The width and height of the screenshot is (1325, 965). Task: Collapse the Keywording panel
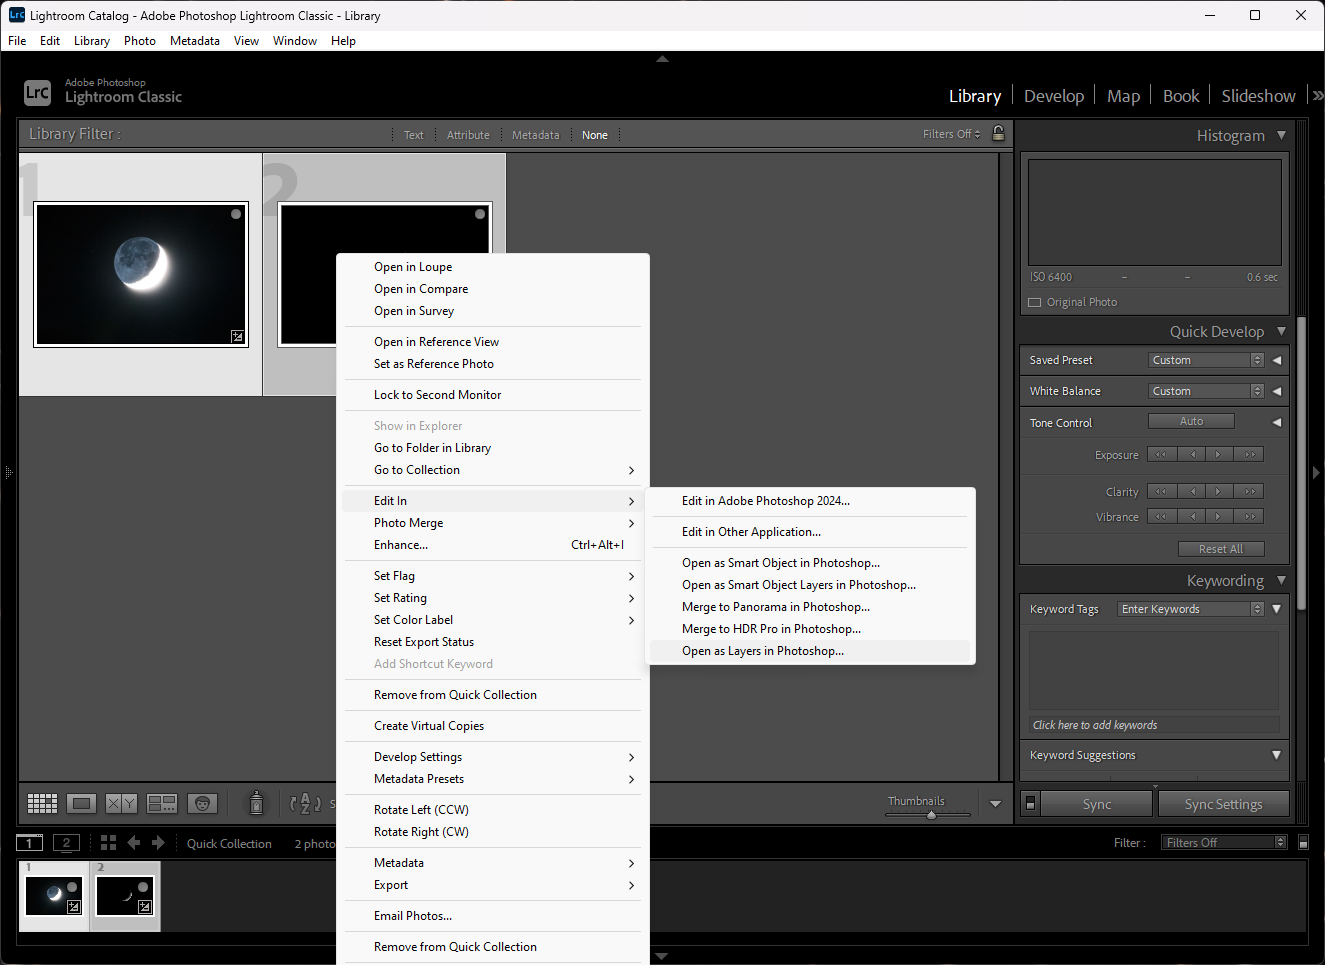click(x=1281, y=580)
